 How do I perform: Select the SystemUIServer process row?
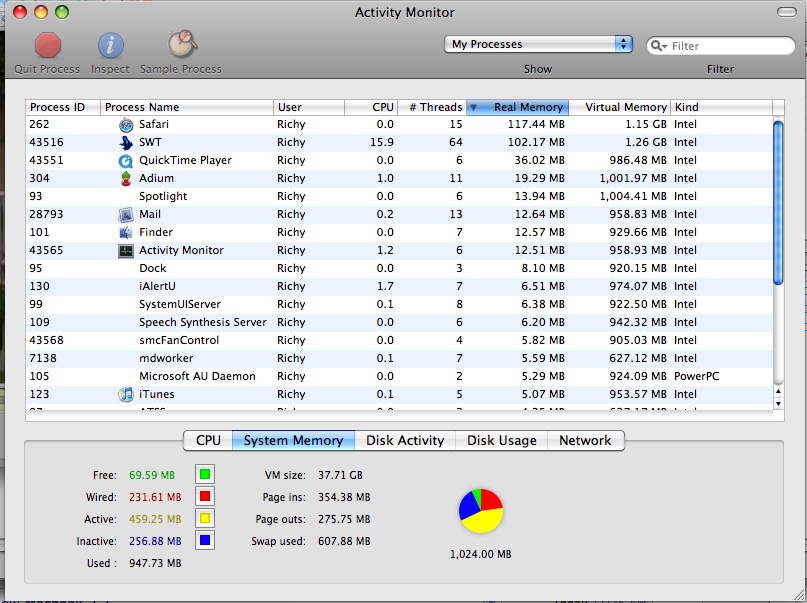pyautogui.click(x=399, y=305)
